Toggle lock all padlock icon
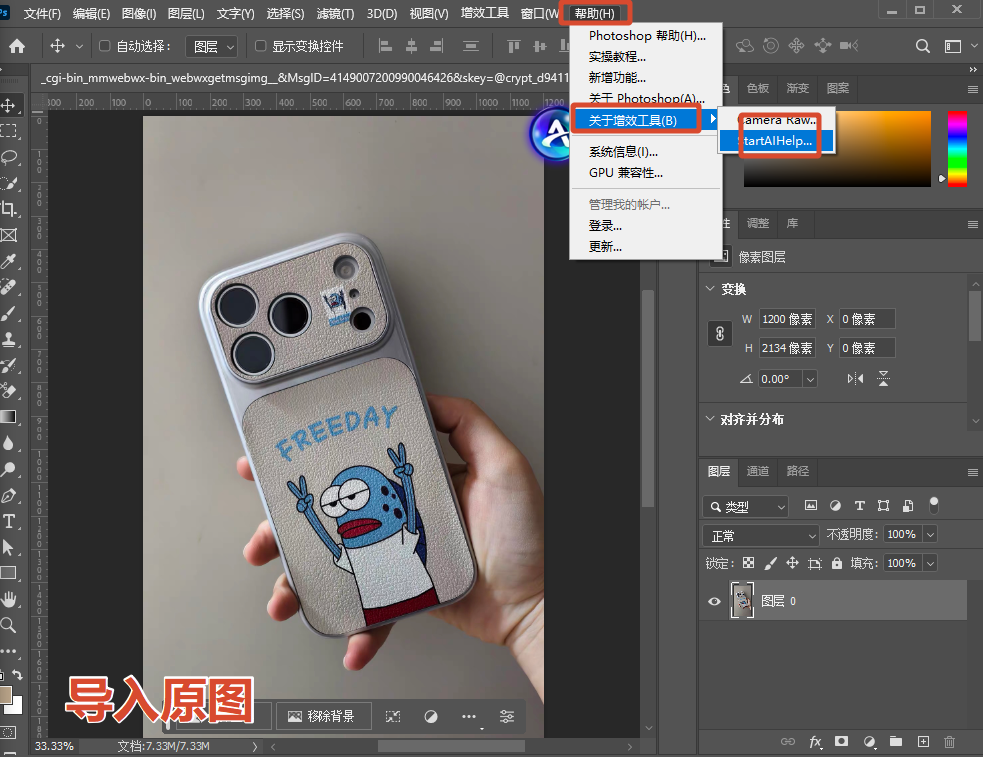The width and height of the screenshot is (983, 757). coord(837,563)
